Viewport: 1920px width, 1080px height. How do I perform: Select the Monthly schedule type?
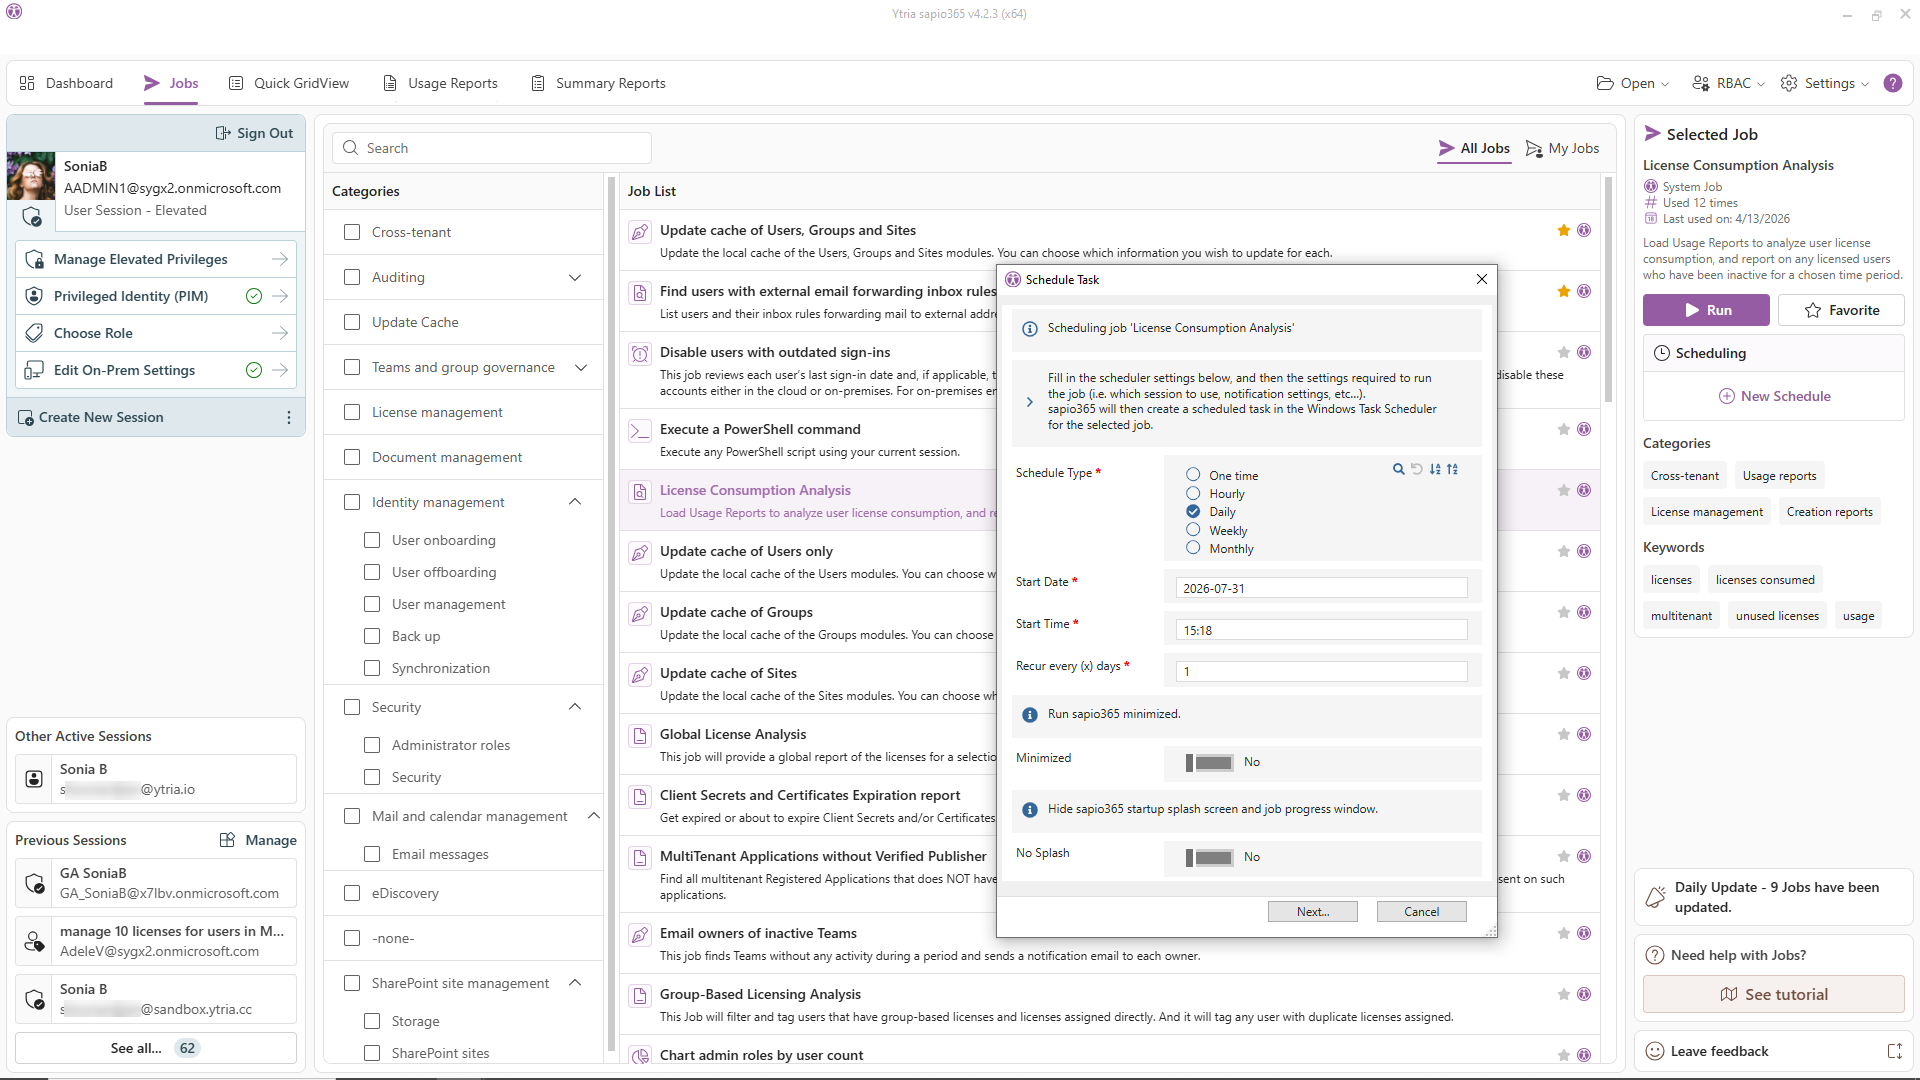point(1193,548)
